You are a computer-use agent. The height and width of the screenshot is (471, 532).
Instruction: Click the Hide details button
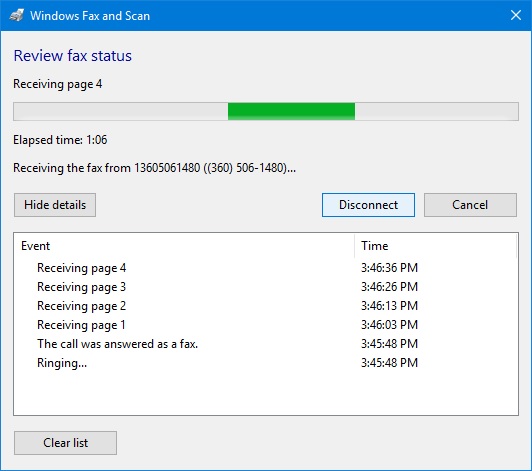point(55,205)
